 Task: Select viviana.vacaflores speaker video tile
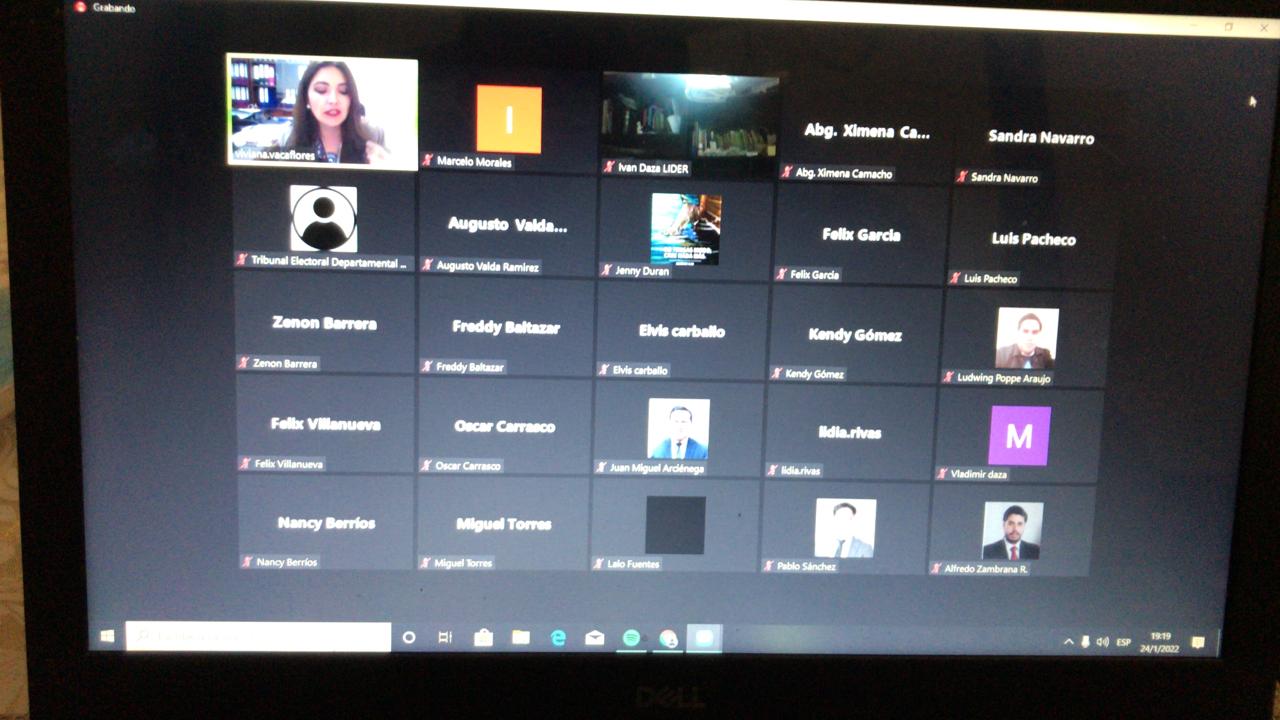tap(322, 111)
